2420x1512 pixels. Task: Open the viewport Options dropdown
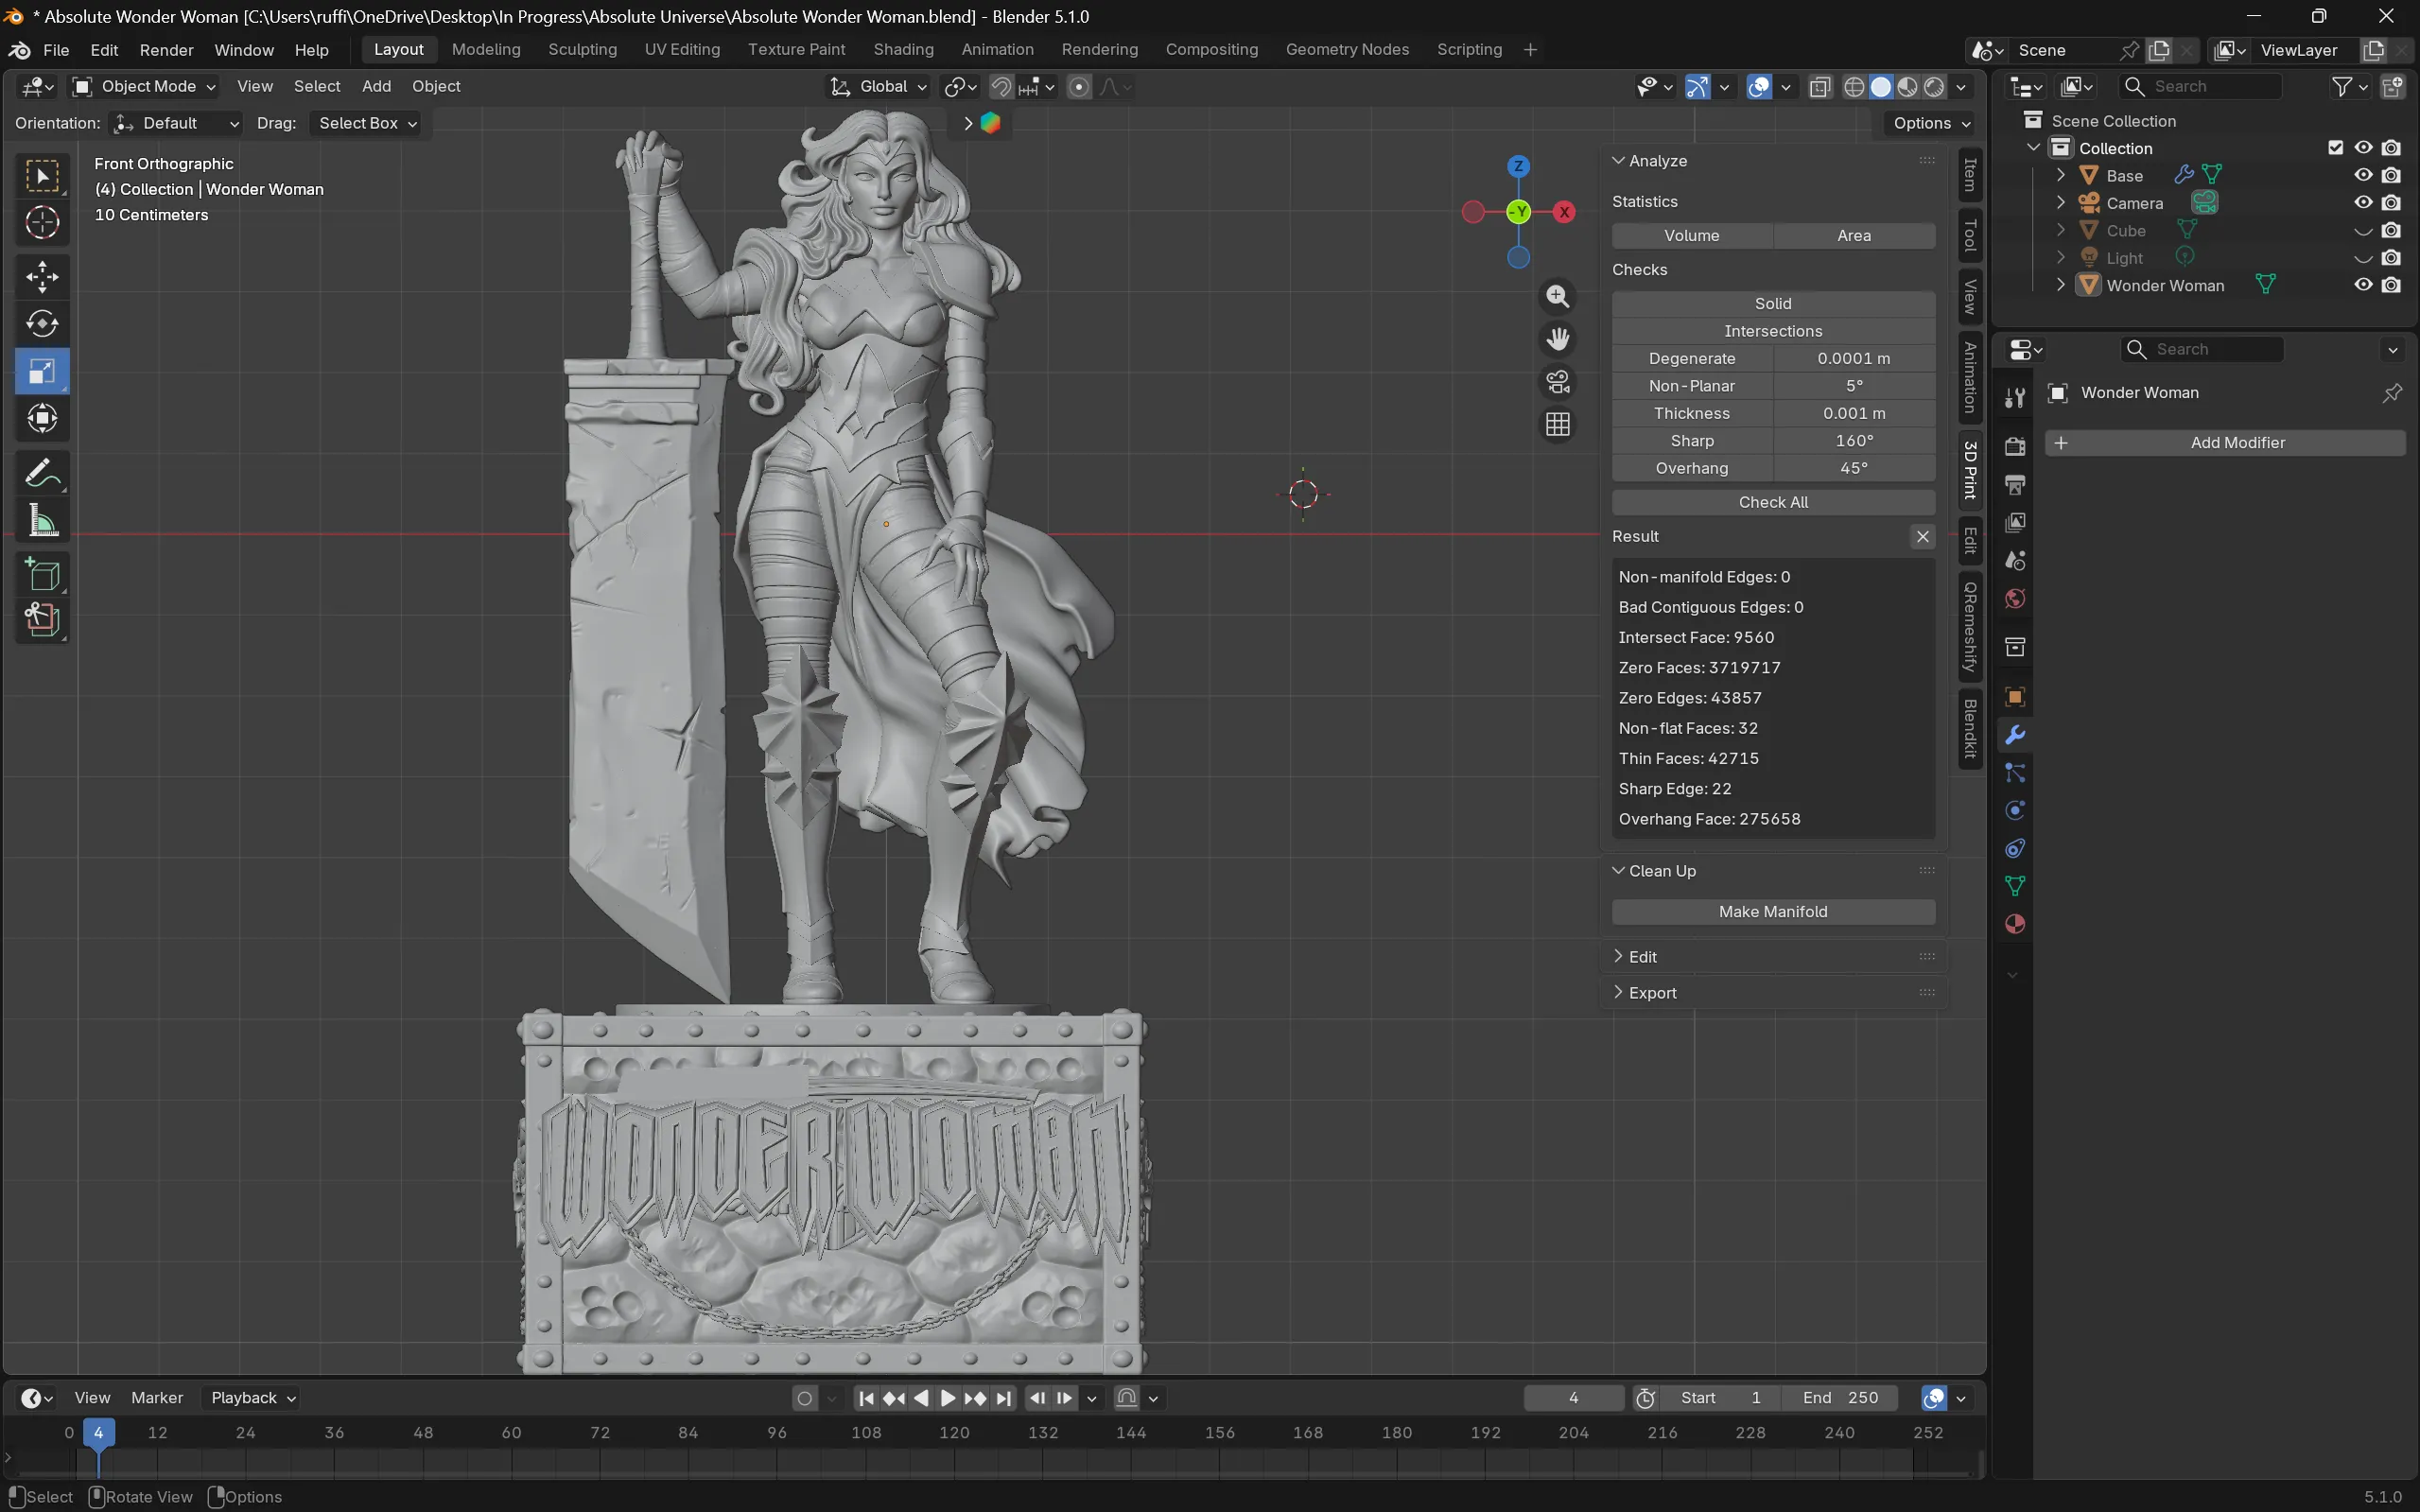(x=1930, y=123)
